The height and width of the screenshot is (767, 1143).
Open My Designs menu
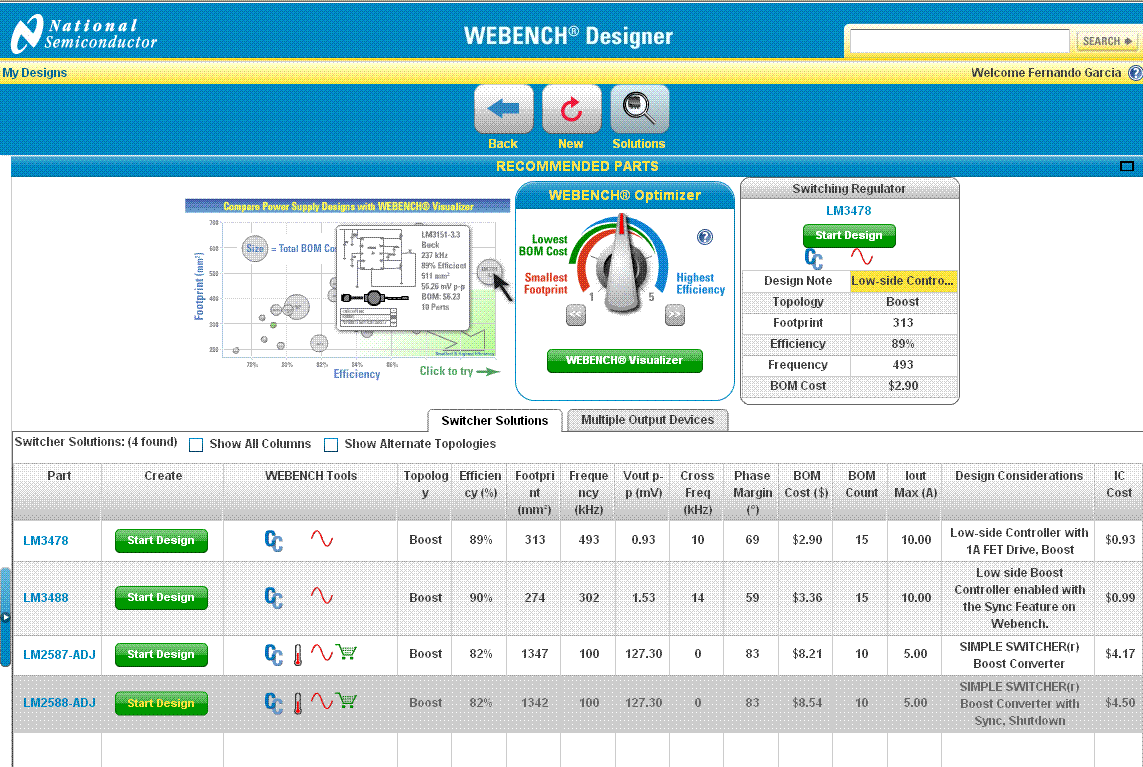34,73
